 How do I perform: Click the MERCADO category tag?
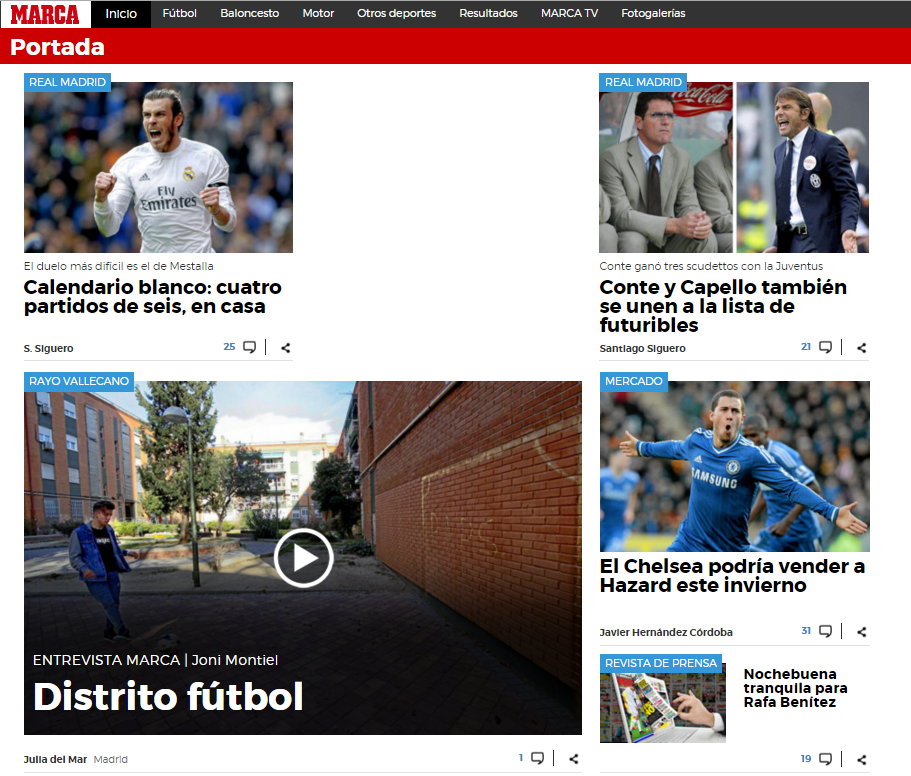point(633,381)
